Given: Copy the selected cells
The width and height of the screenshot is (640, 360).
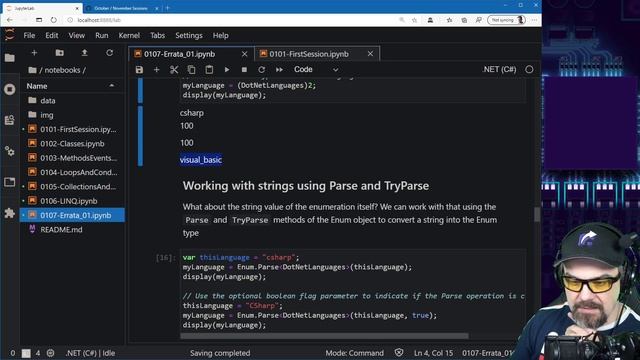Looking at the screenshot, I should 191,70.
